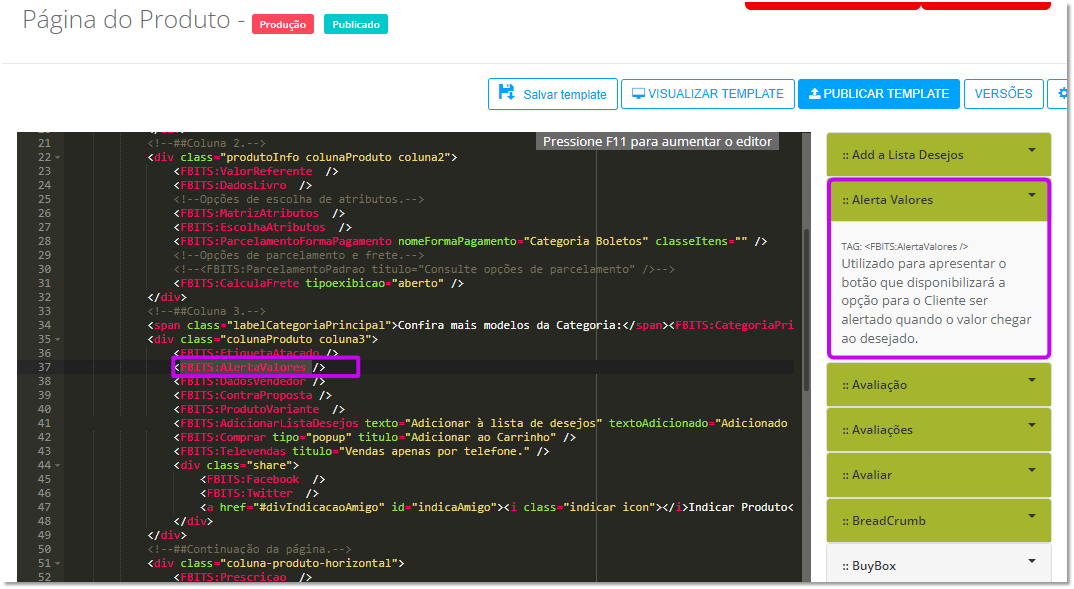The width and height of the screenshot is (1074, 589).
Task: Open the VERSÕES button
Action: coord(1003,94)
